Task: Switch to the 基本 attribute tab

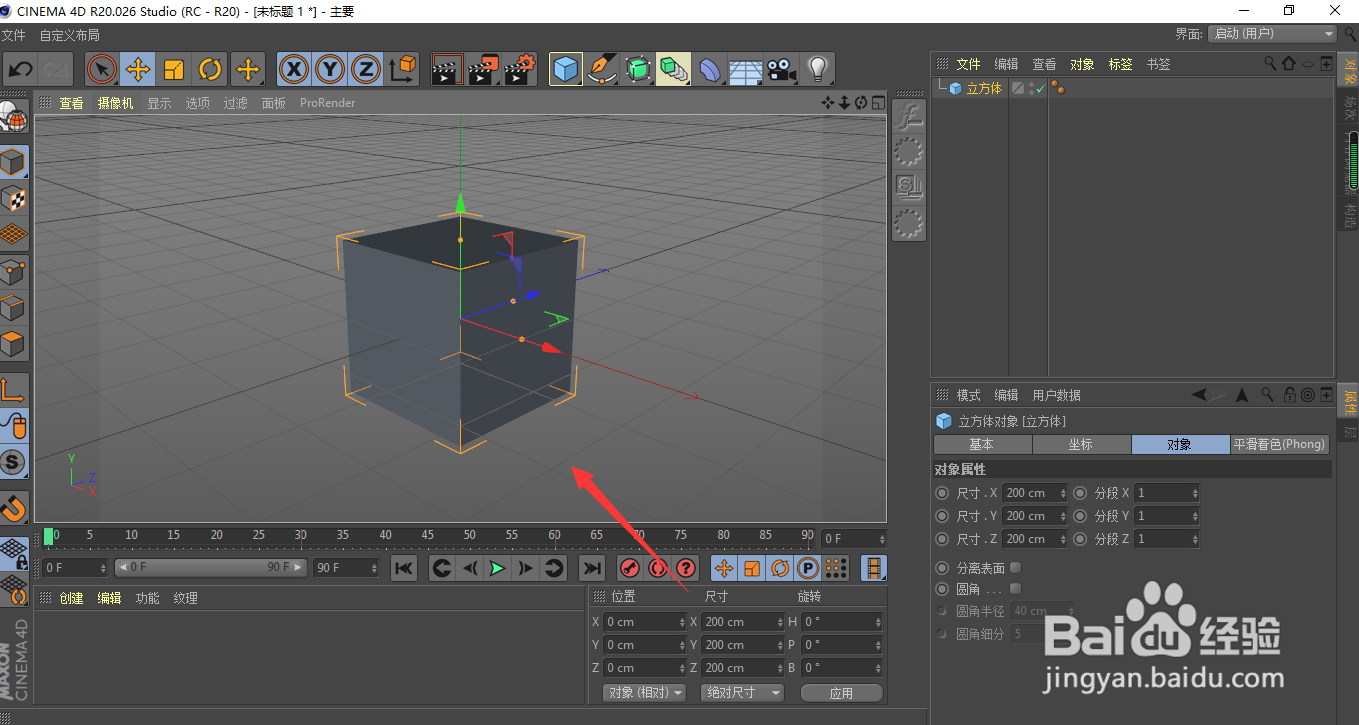Action: click(982, 444)
